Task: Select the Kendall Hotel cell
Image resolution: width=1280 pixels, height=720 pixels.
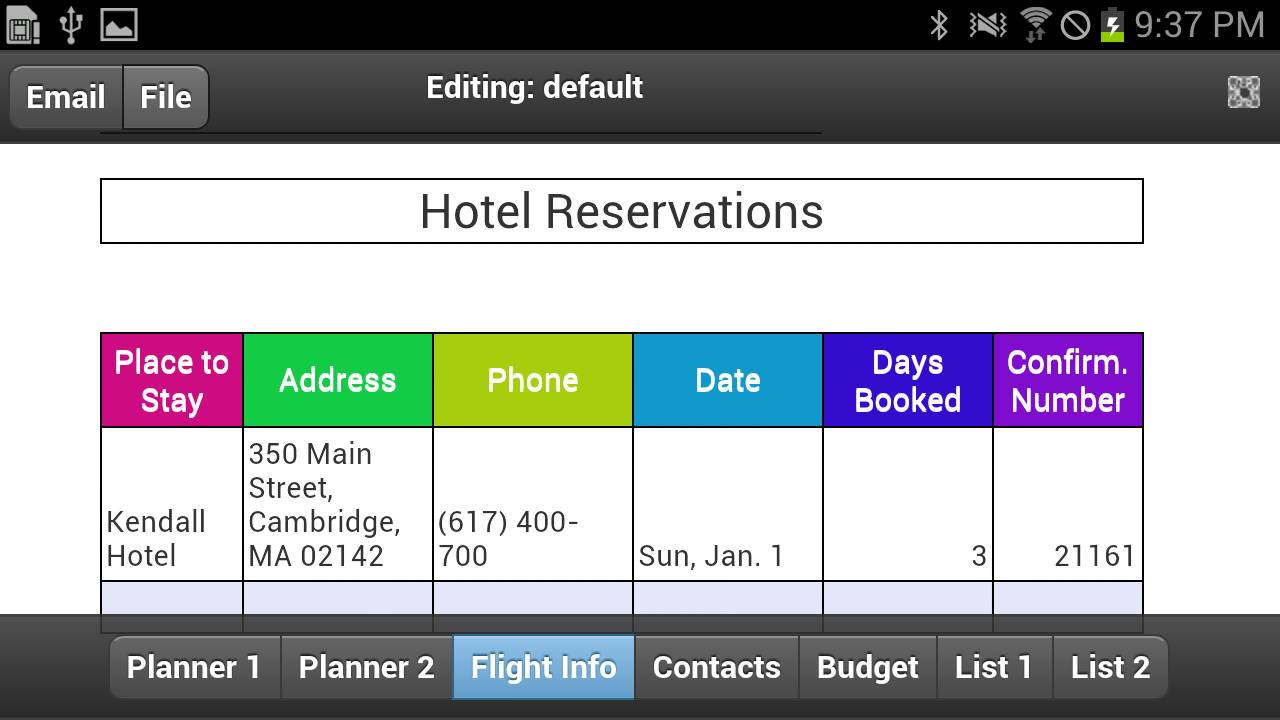Action: tap(172, 504)
